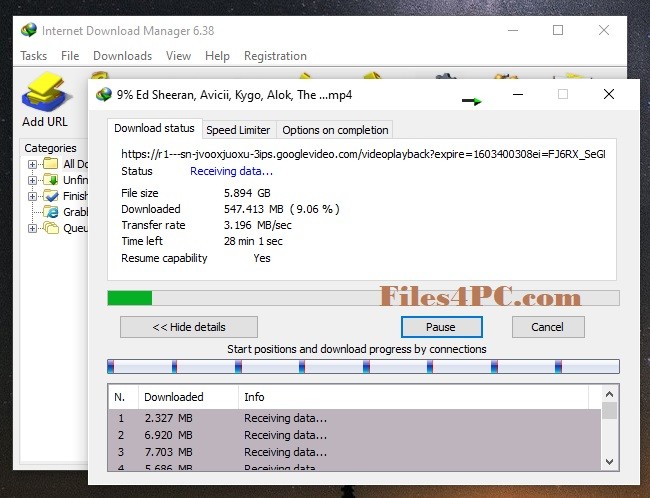Screen dimensions: 650x498
Task: Open the Help menu
Action: (x=217, y=56)
